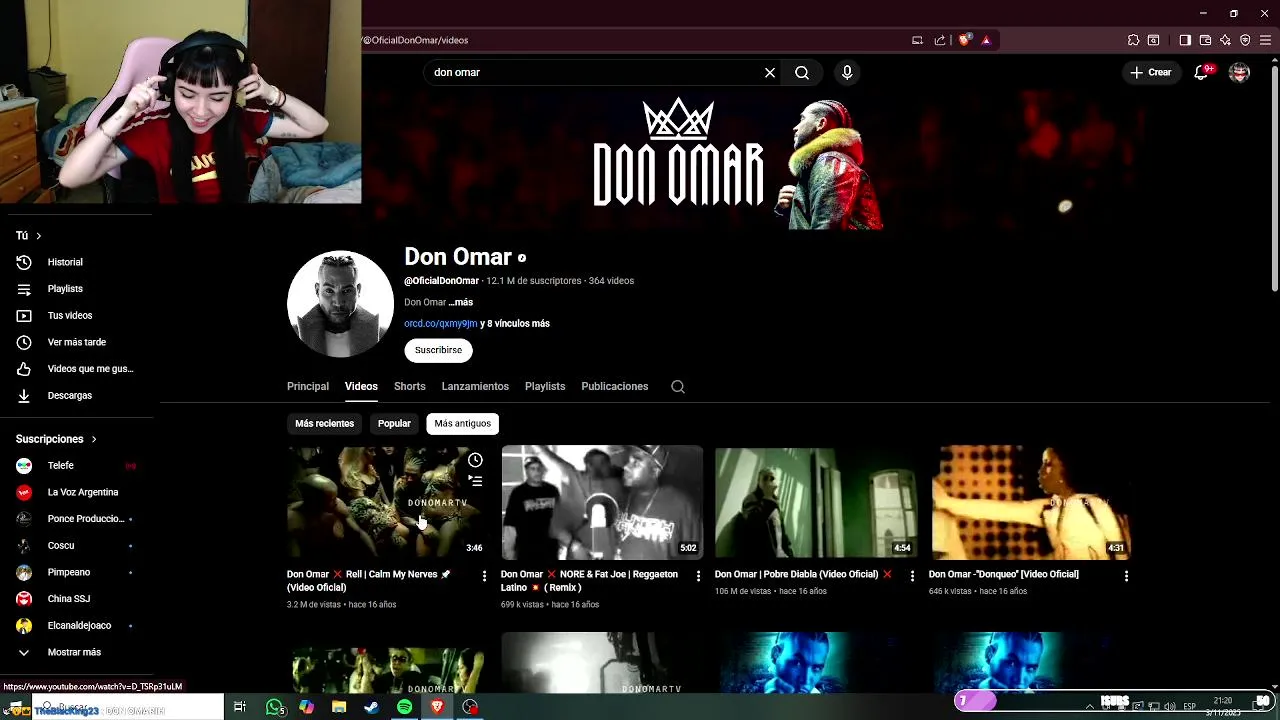Viewport: 1280px width, 720px height.
Task: Open the browser extensions puzzle icon
Action: [x=1133, y=40]
